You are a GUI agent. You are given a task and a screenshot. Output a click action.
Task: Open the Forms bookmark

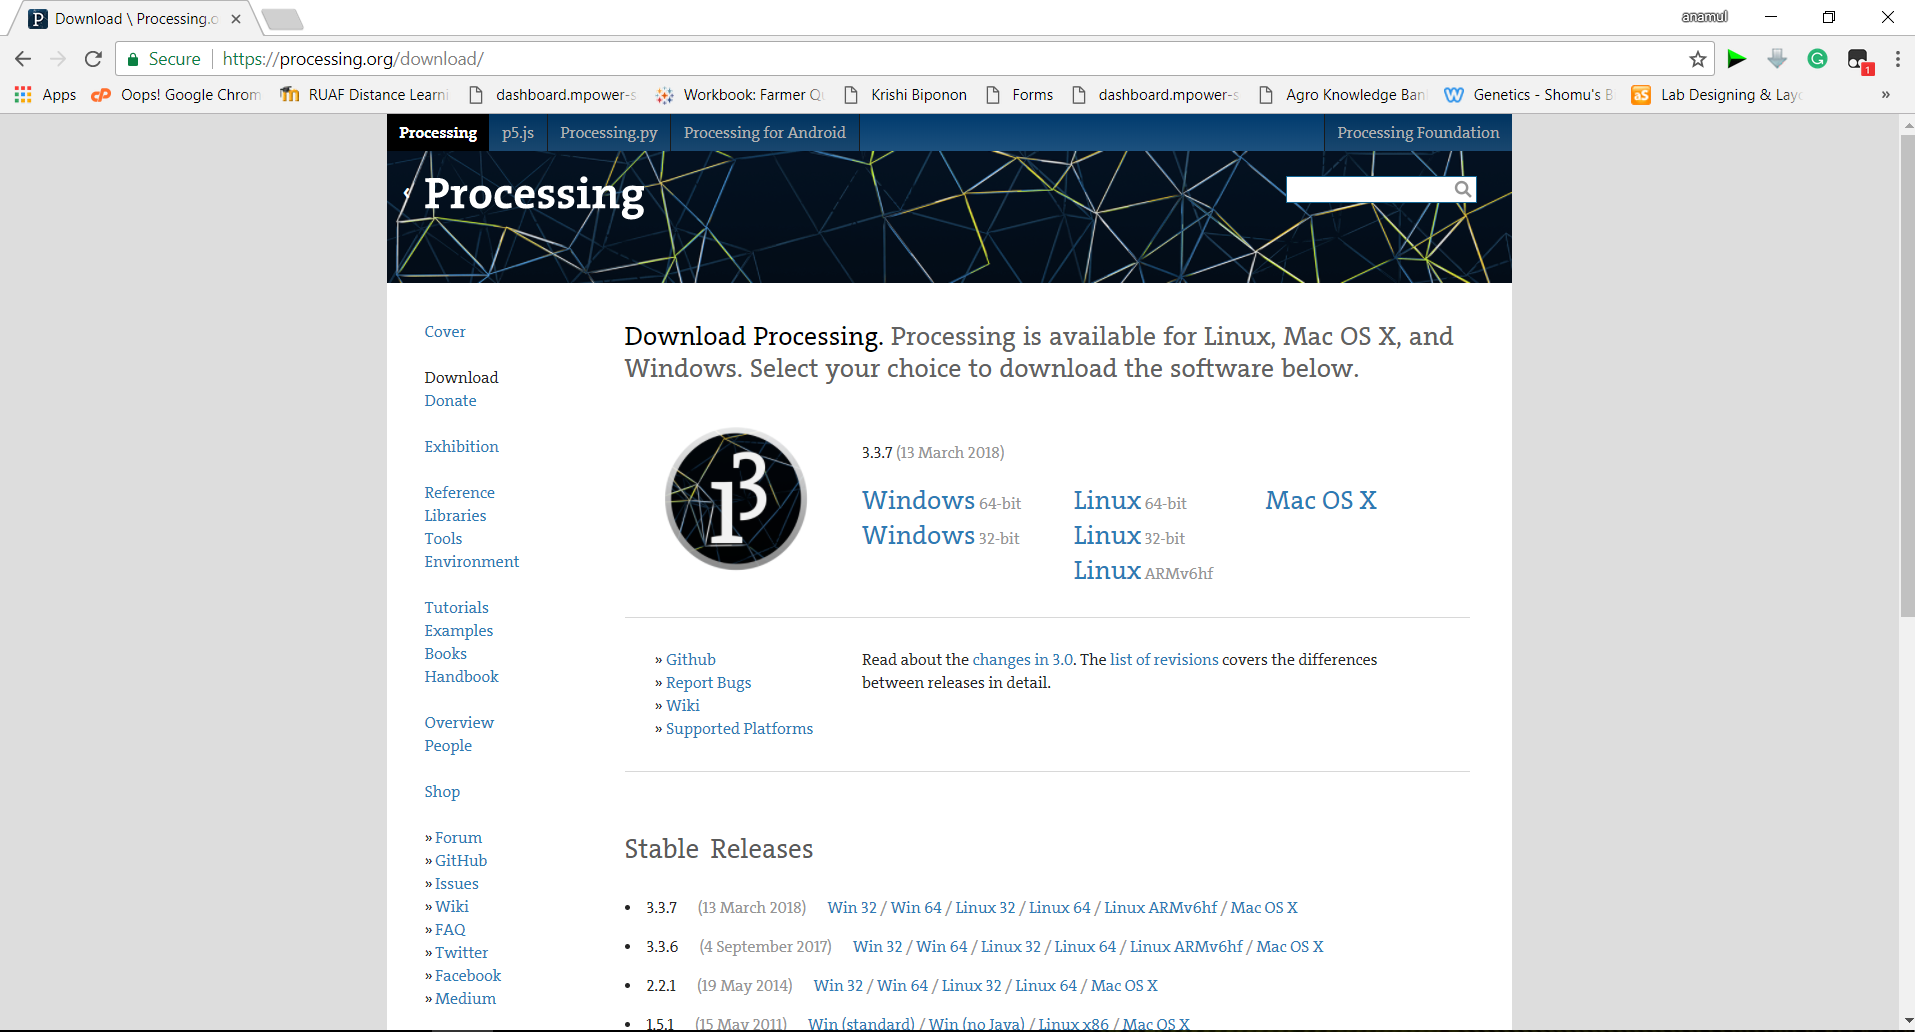pyautogui.click(x=1020, y=95)
